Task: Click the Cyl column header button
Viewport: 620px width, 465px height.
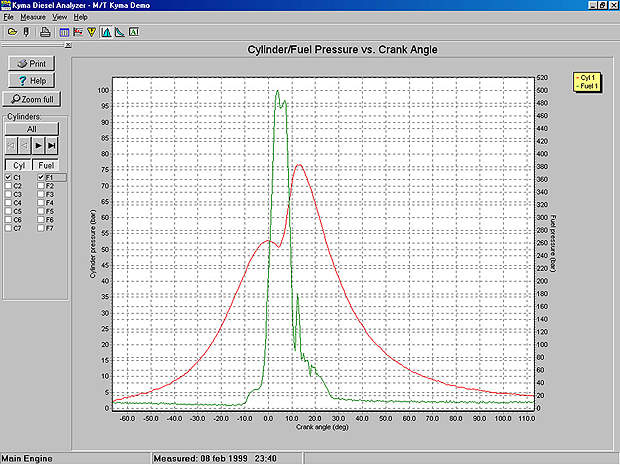Action: 18,164
